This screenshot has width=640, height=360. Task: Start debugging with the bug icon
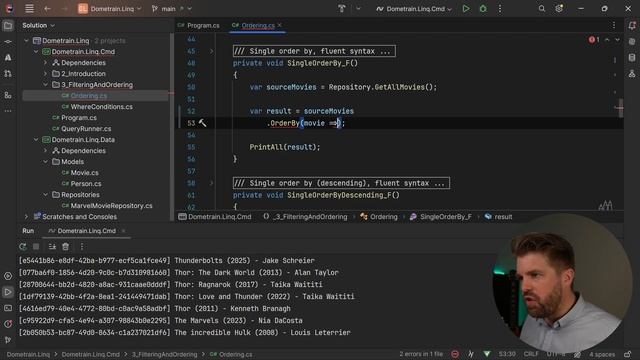[483, 9]
